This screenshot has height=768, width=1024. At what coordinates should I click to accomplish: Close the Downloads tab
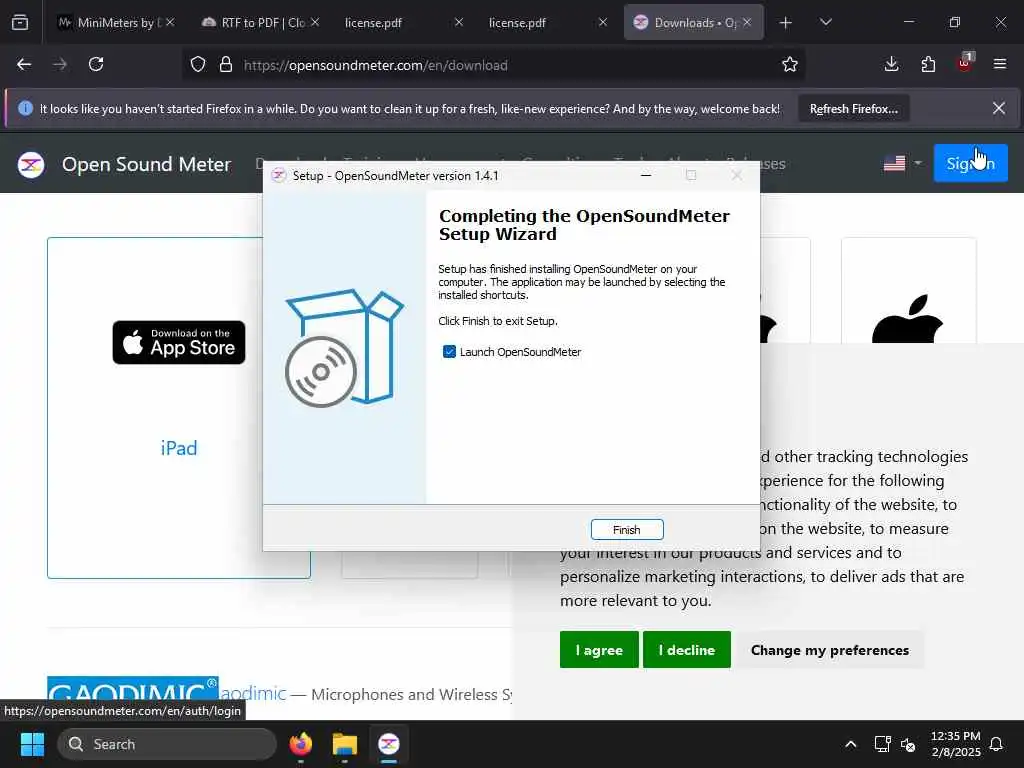coord(747,22)
